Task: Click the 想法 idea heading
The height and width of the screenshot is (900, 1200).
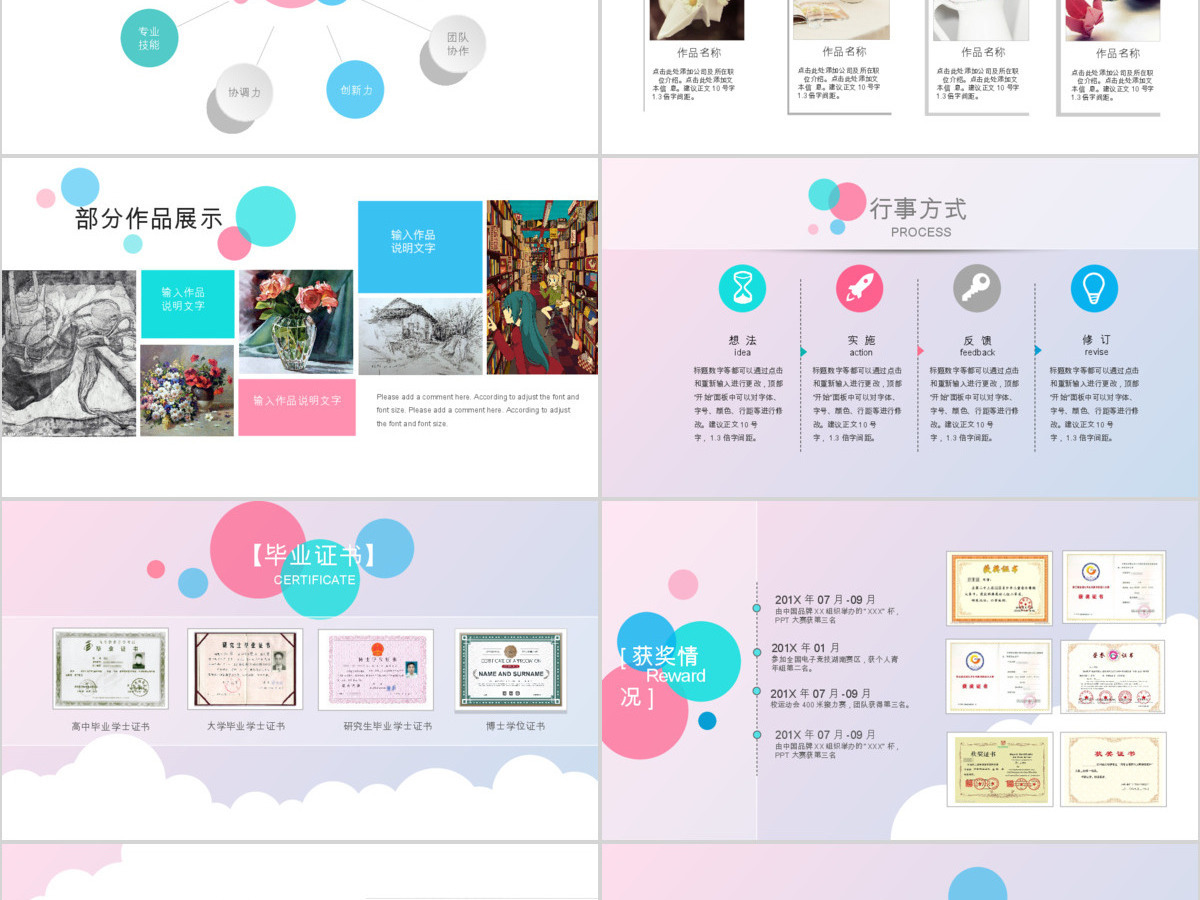Action: 742,346
